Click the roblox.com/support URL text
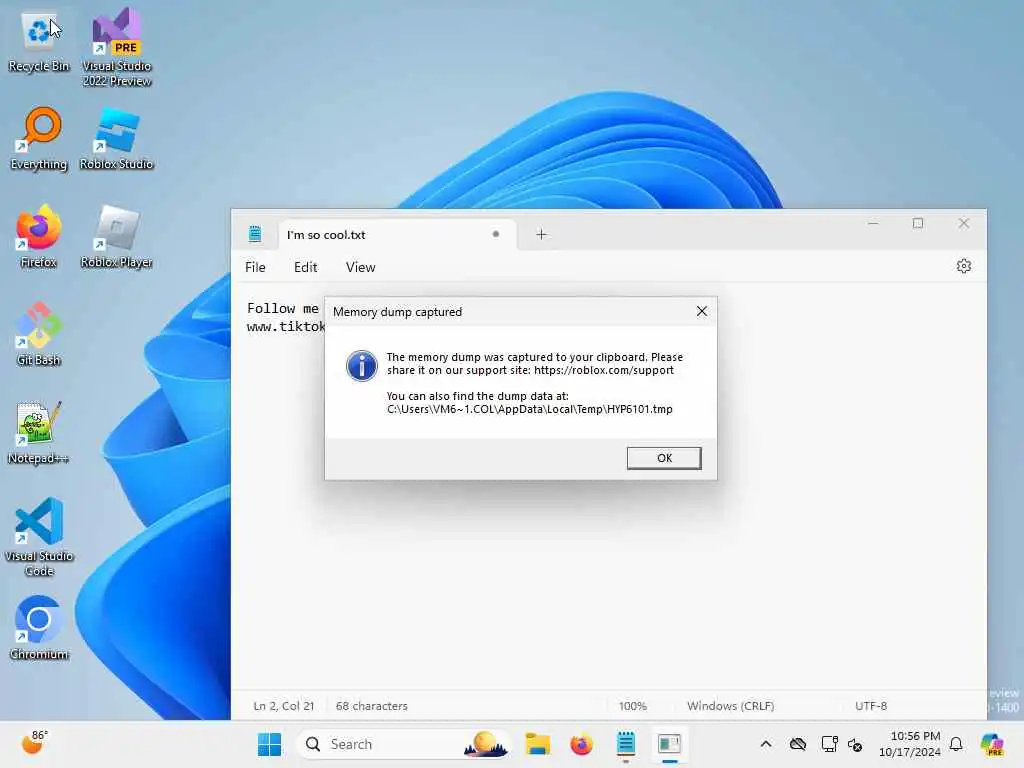Screen dimensions: 1024x768 (x=604, y=370)
